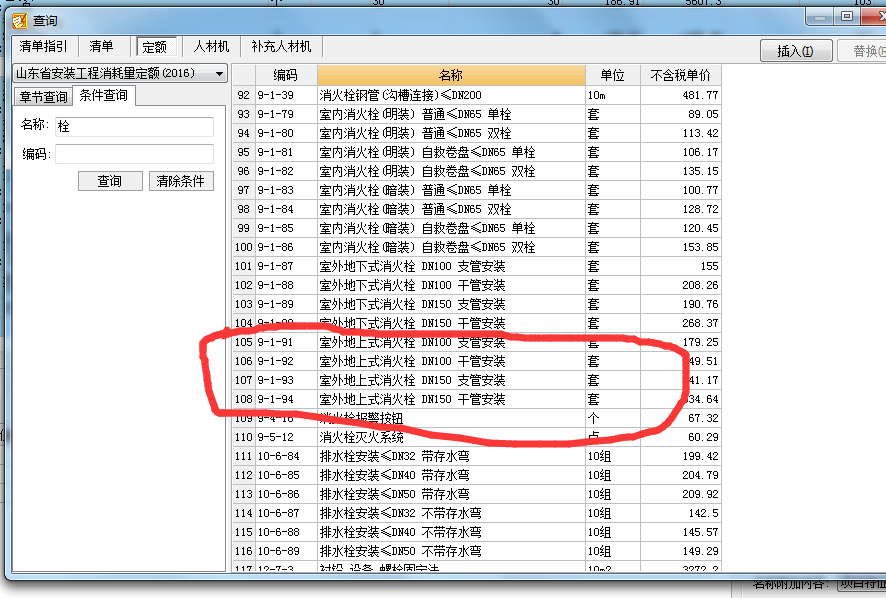Sort by the 编码 column header

pyautogui.click(x=286, y=75)
